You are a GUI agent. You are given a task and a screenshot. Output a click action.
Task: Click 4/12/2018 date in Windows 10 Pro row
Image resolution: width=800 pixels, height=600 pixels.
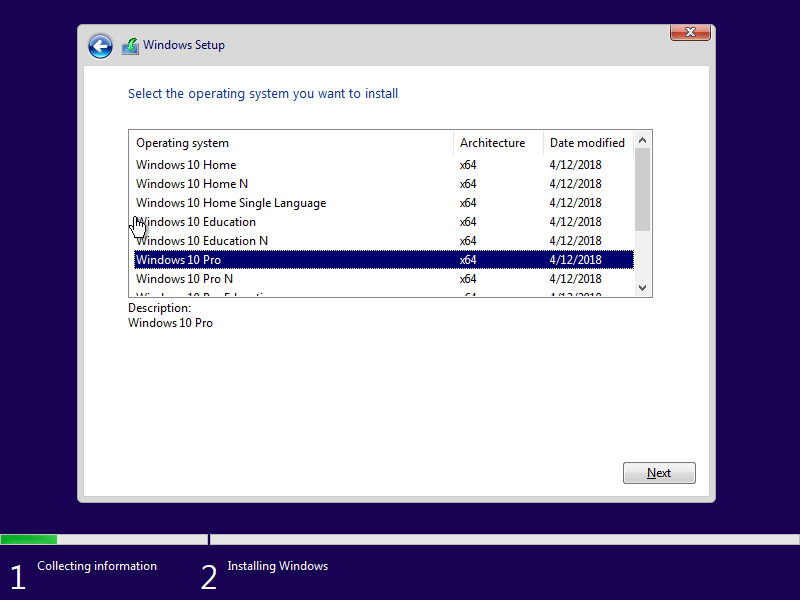576,260
